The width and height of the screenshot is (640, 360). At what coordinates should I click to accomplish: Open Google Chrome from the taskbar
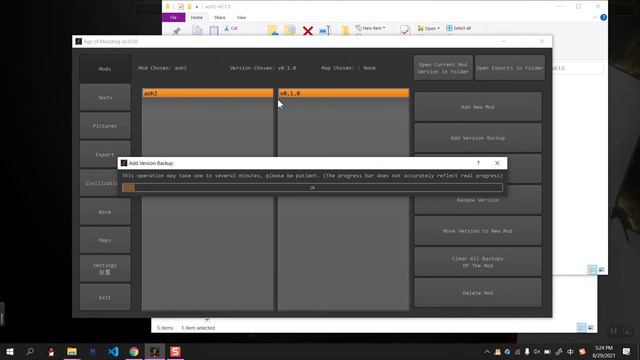(x=134, y=351)
